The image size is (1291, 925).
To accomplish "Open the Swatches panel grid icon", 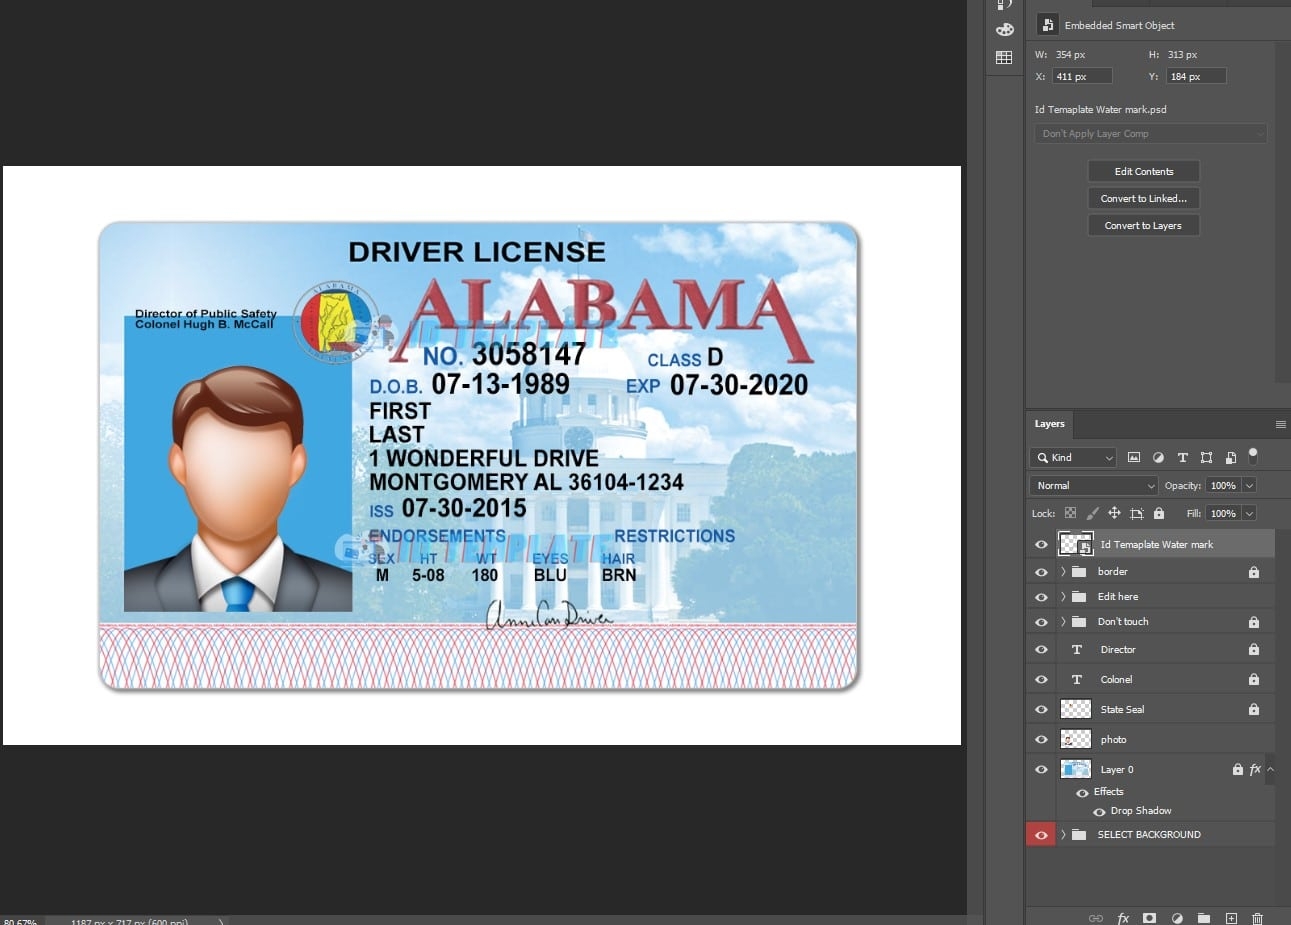I will pyautogui.click(x=1004, y=58).
